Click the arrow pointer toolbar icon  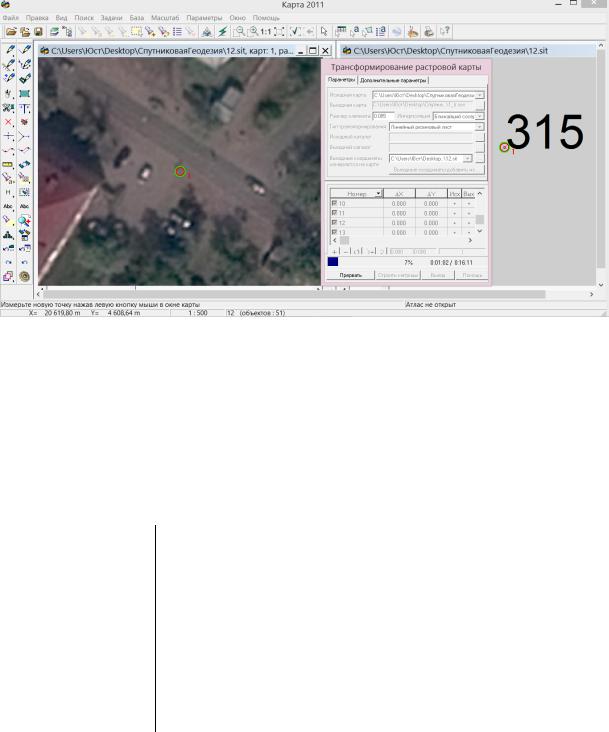pos(324,32)
